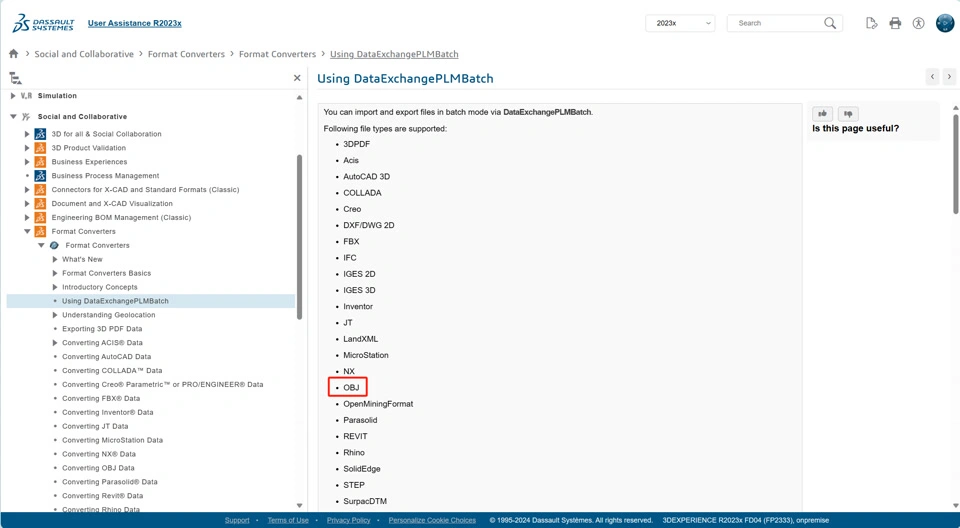This screenshot has height=528, width=960.
Task: Click the search magnifier icon
Action: point(830,23)
